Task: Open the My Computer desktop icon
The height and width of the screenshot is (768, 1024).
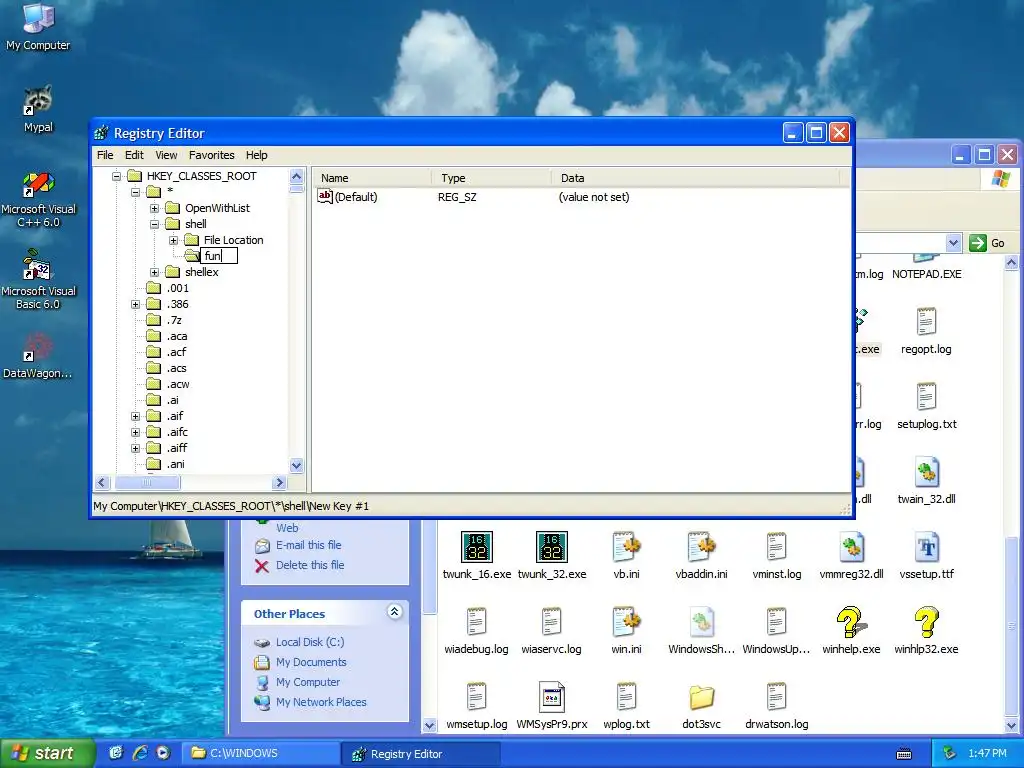Action: [38, 26]
